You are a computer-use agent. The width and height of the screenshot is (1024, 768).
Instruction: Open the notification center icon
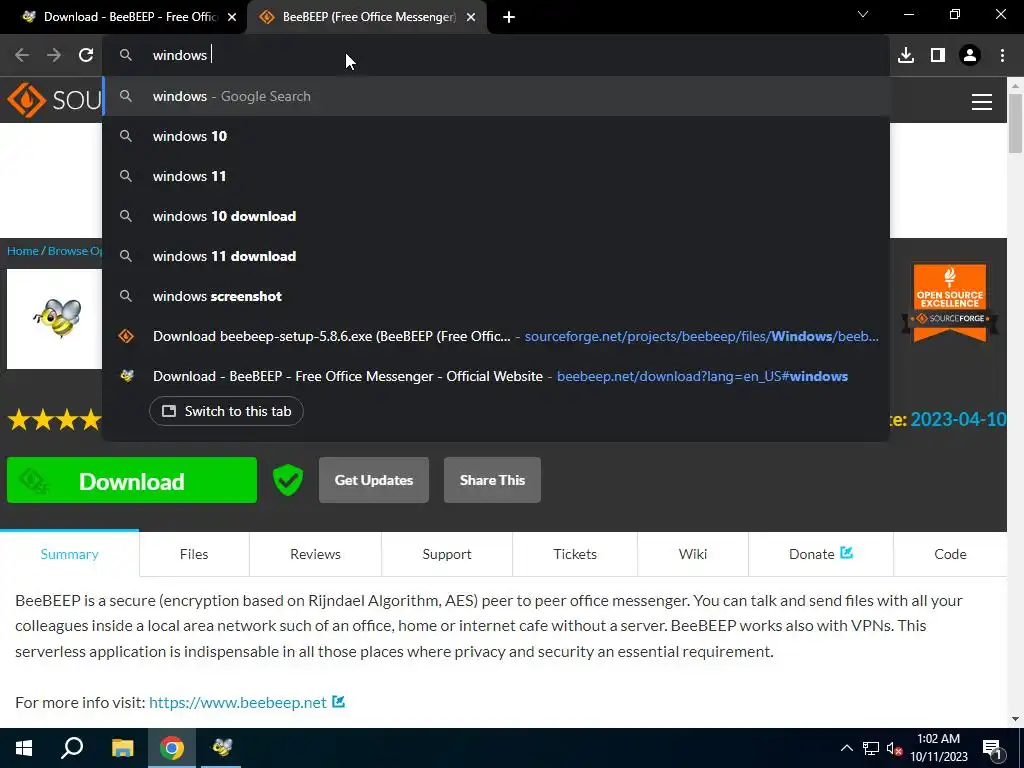coord(992,749)
